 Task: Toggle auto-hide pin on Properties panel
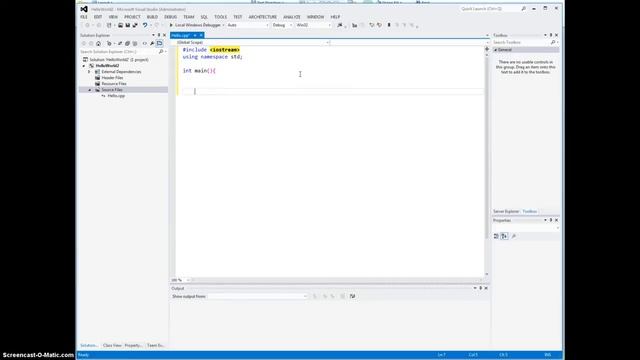point(551,220)
